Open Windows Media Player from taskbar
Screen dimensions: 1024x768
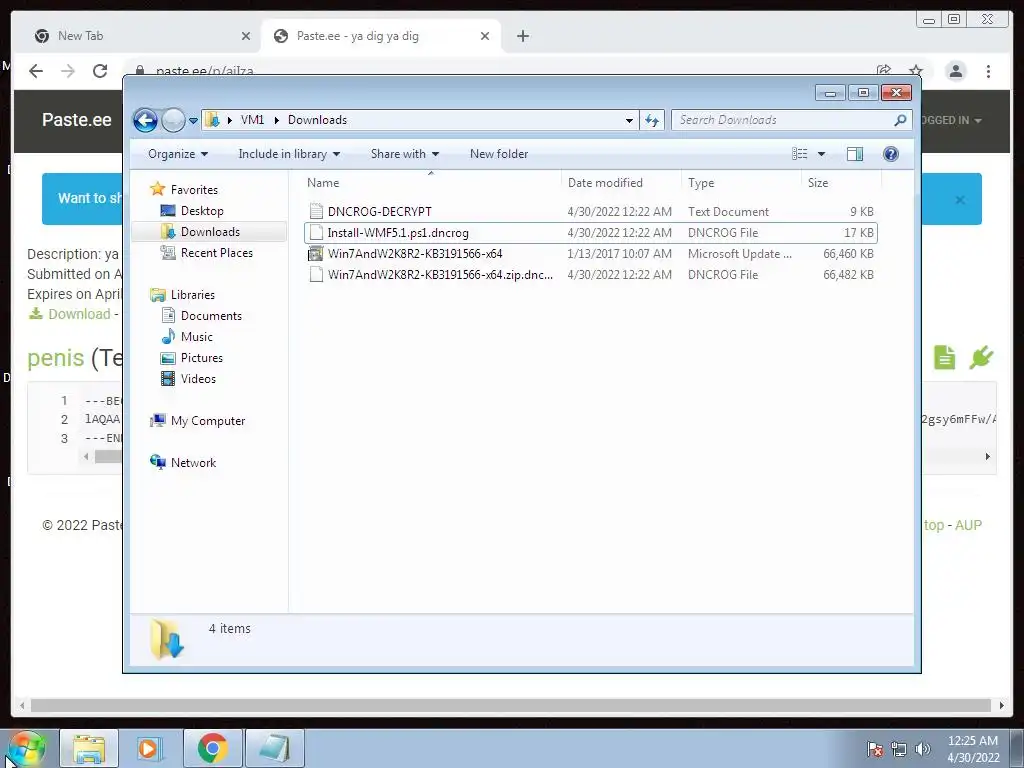coord(149,748)
